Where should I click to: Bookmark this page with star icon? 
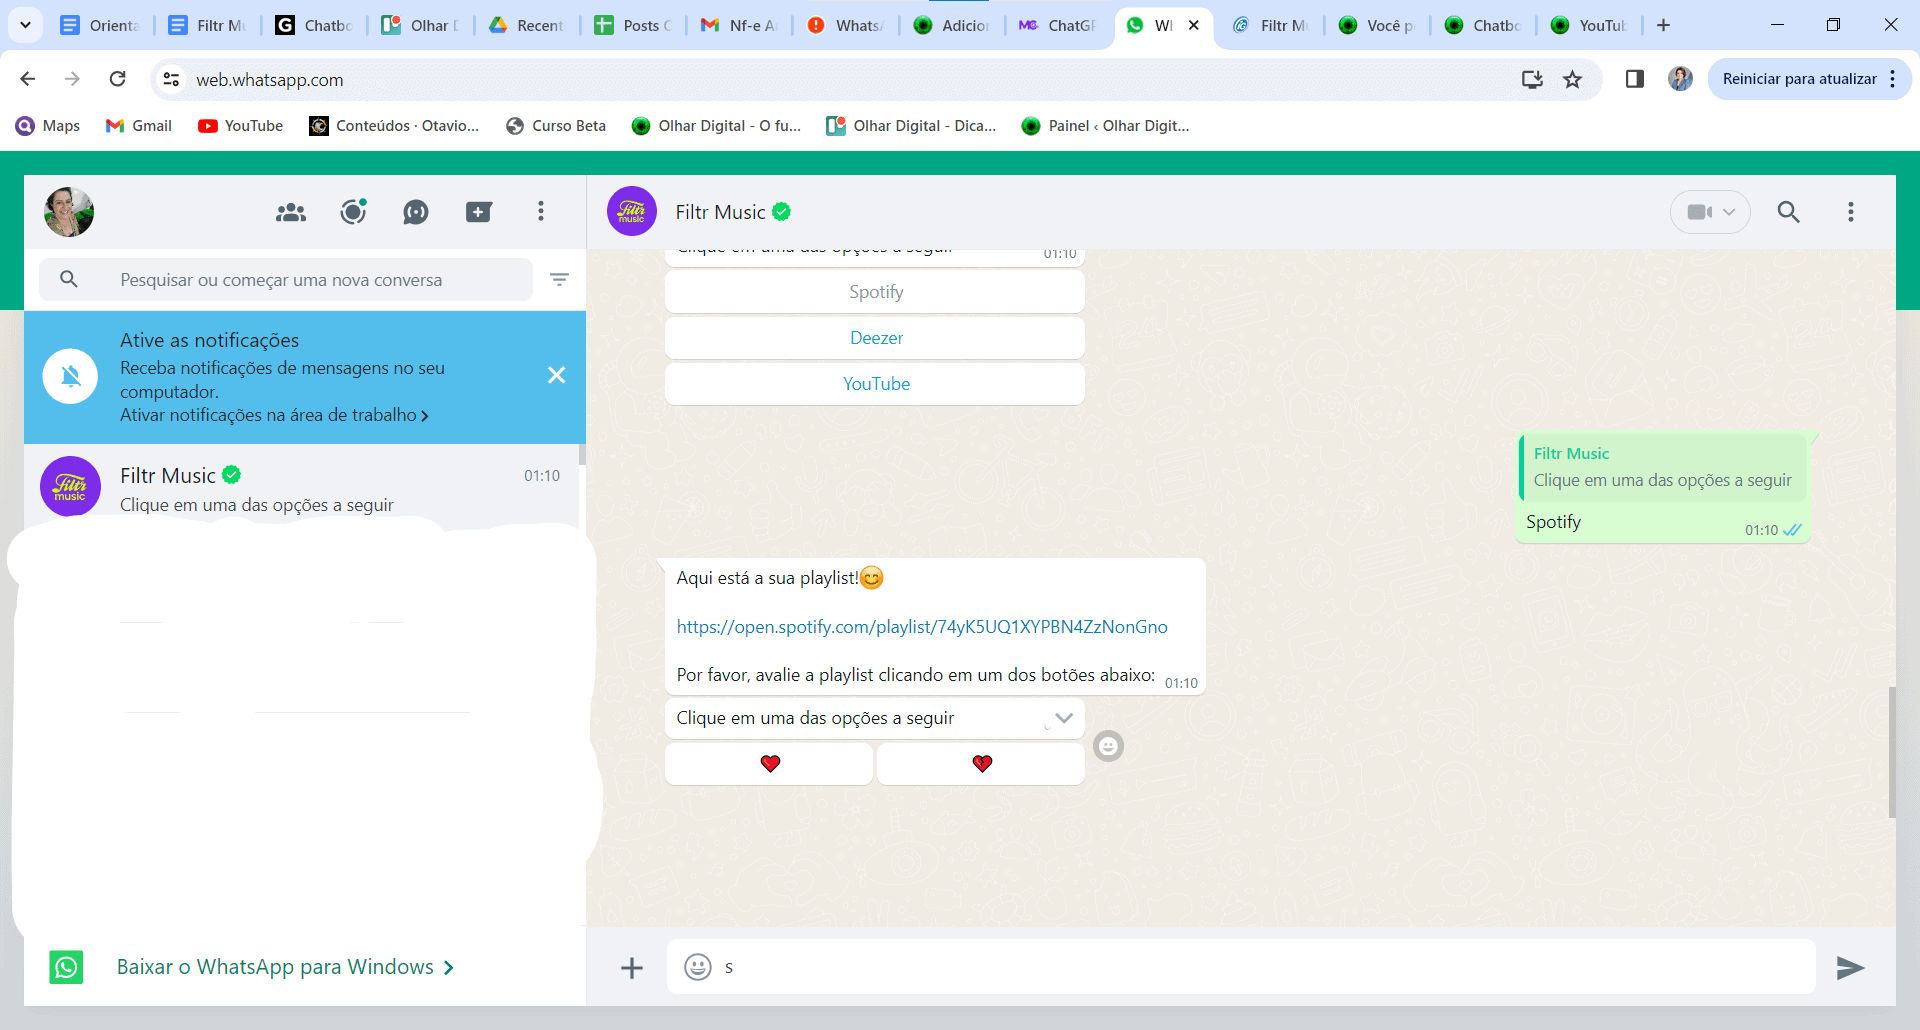1573,79
